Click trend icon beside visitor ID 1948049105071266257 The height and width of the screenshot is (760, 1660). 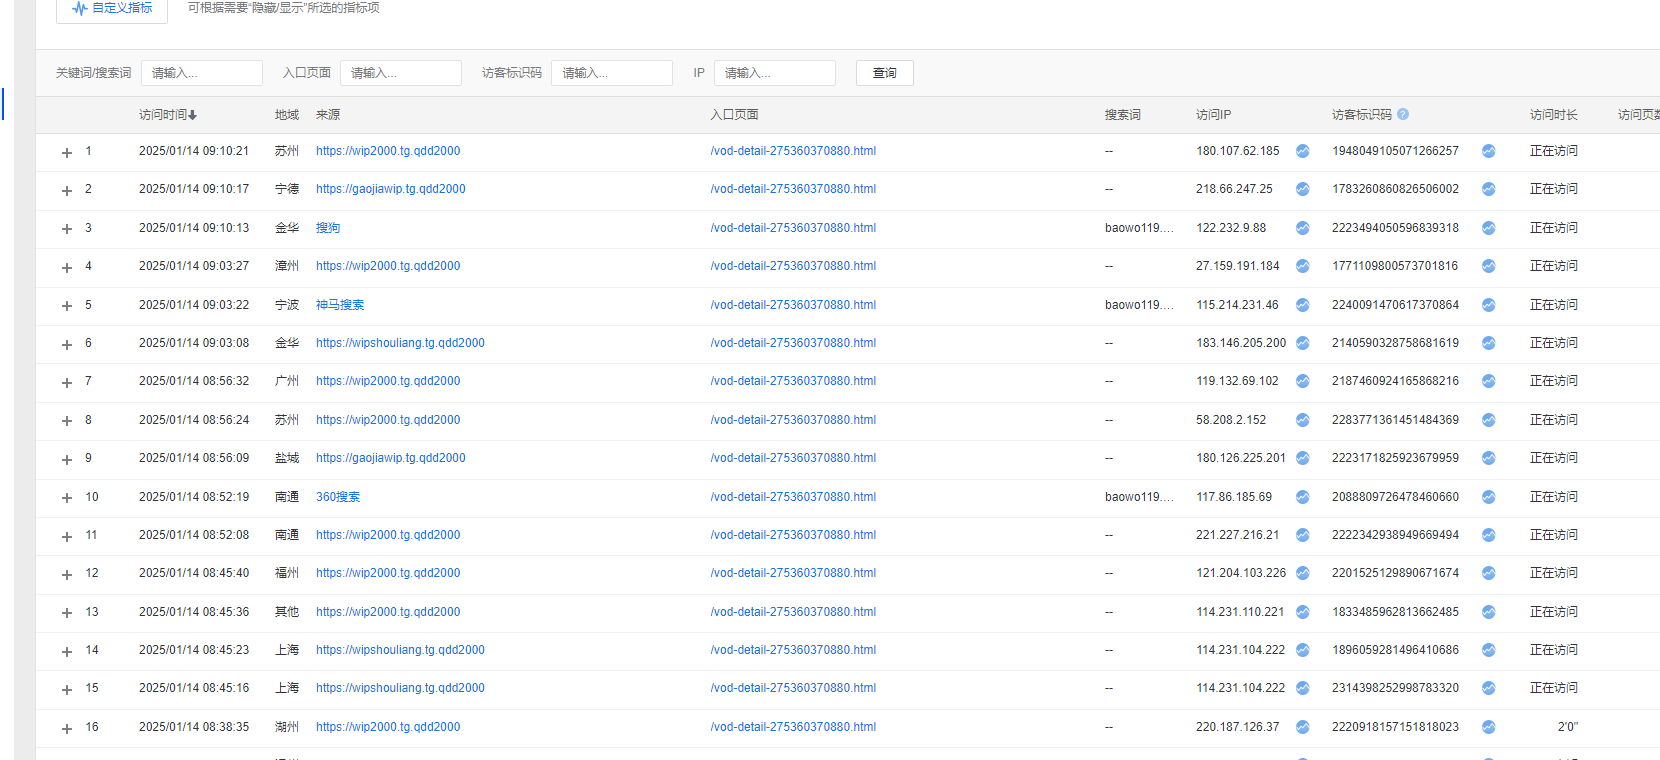[x=1489, y=151]
